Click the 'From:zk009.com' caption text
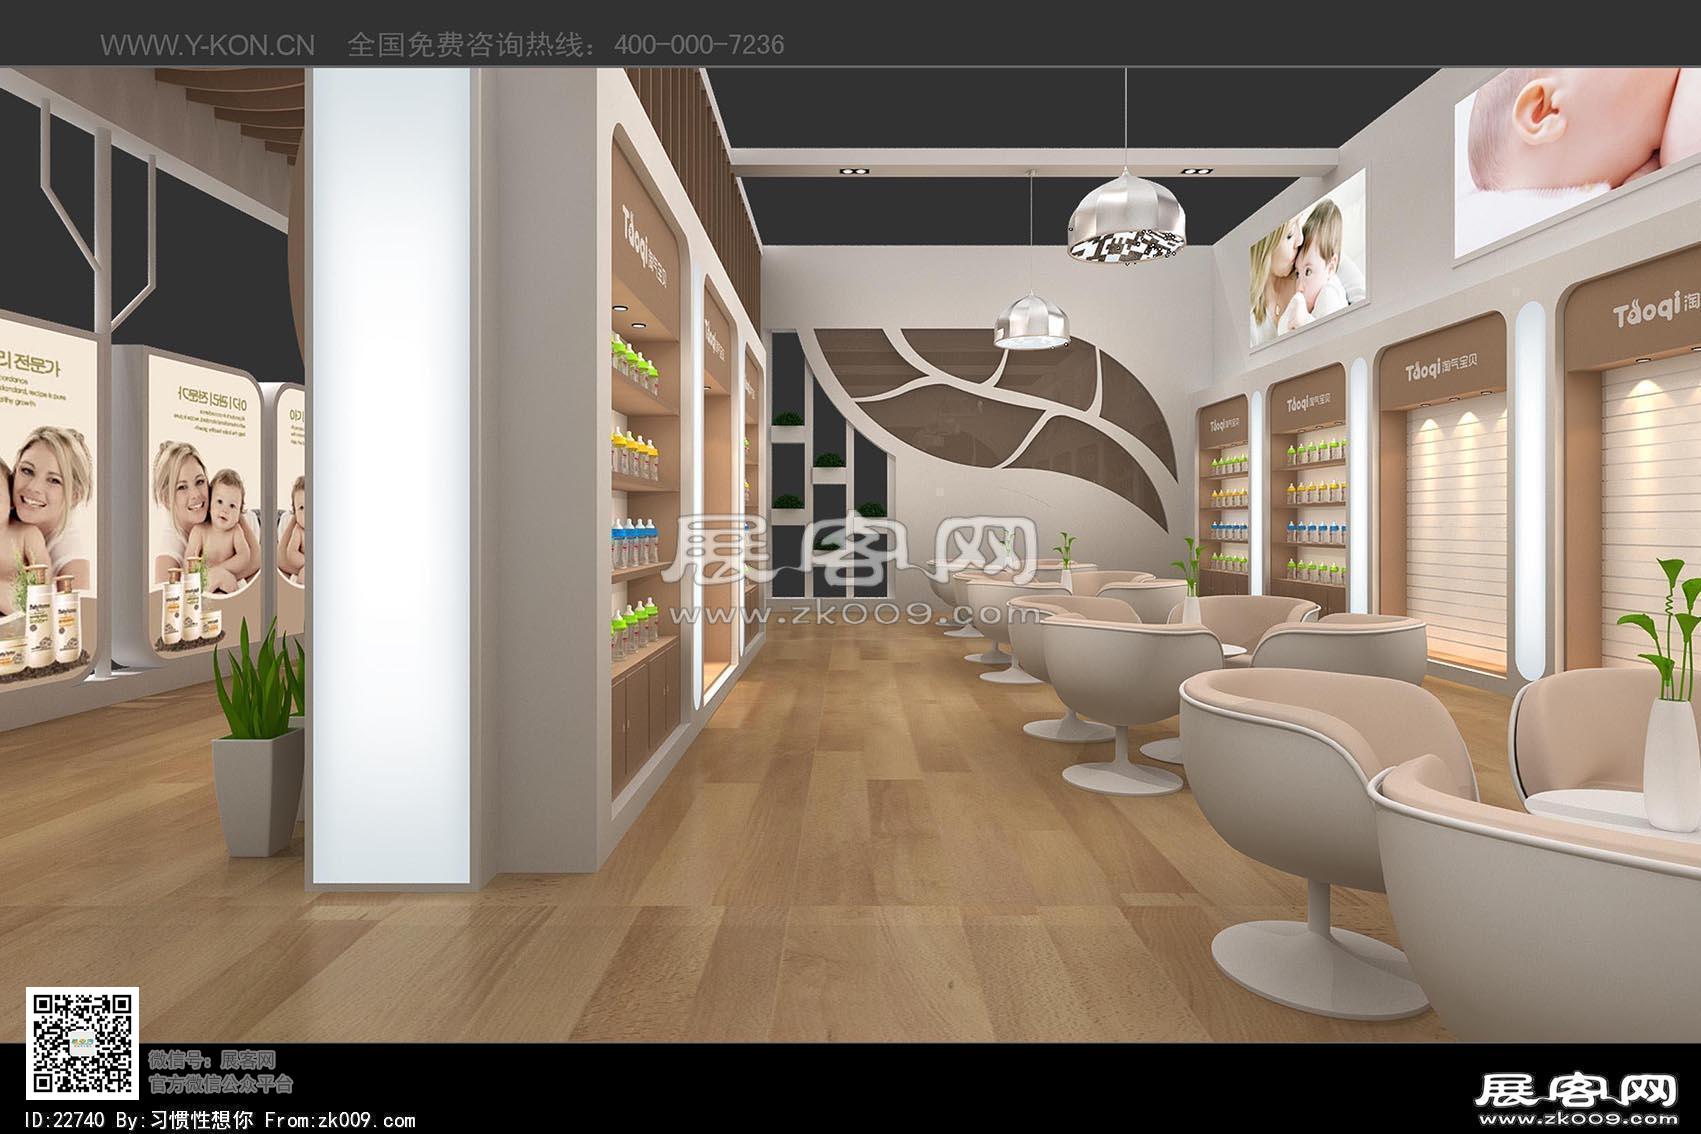This screenshot has height=1134, width=1701. coord(339,1120)
